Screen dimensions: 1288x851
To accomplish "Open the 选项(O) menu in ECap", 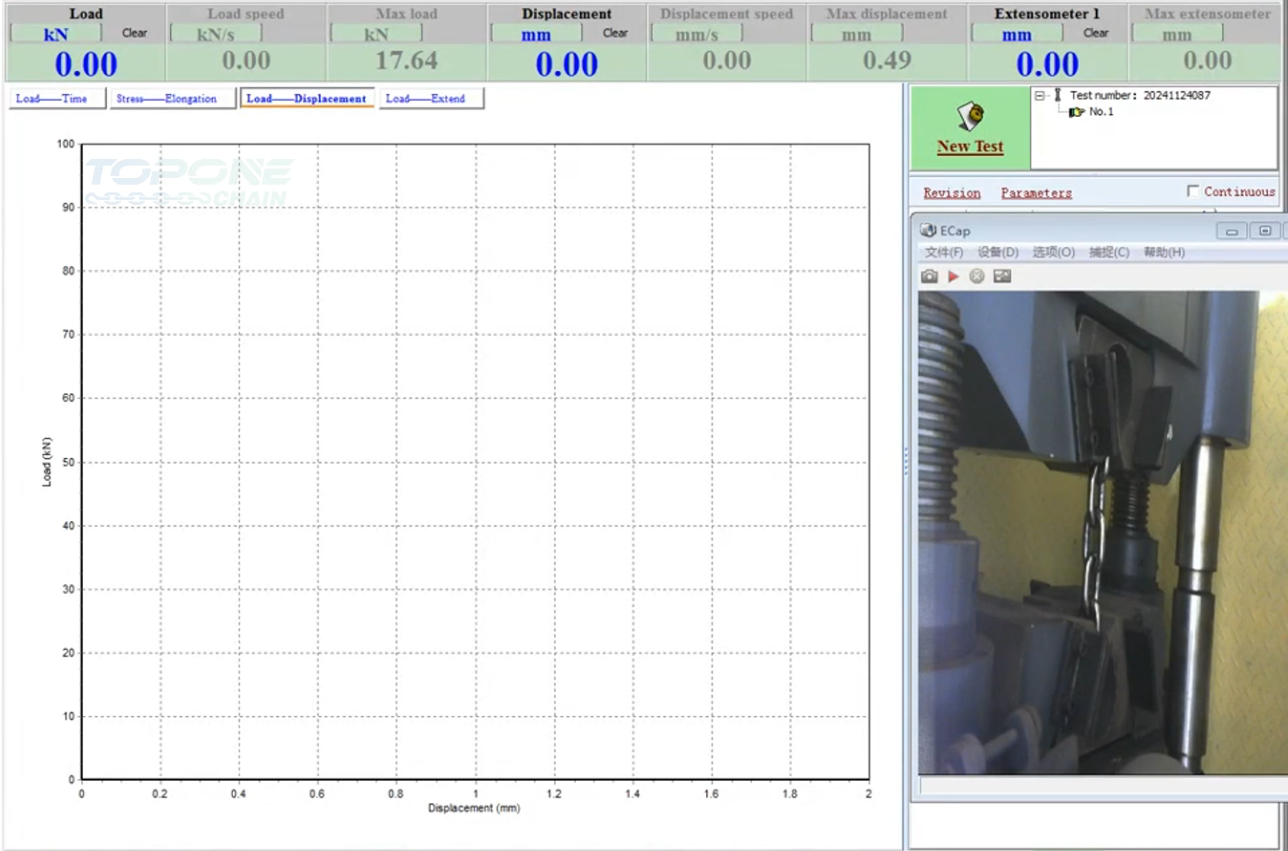I will (1054, 253).
